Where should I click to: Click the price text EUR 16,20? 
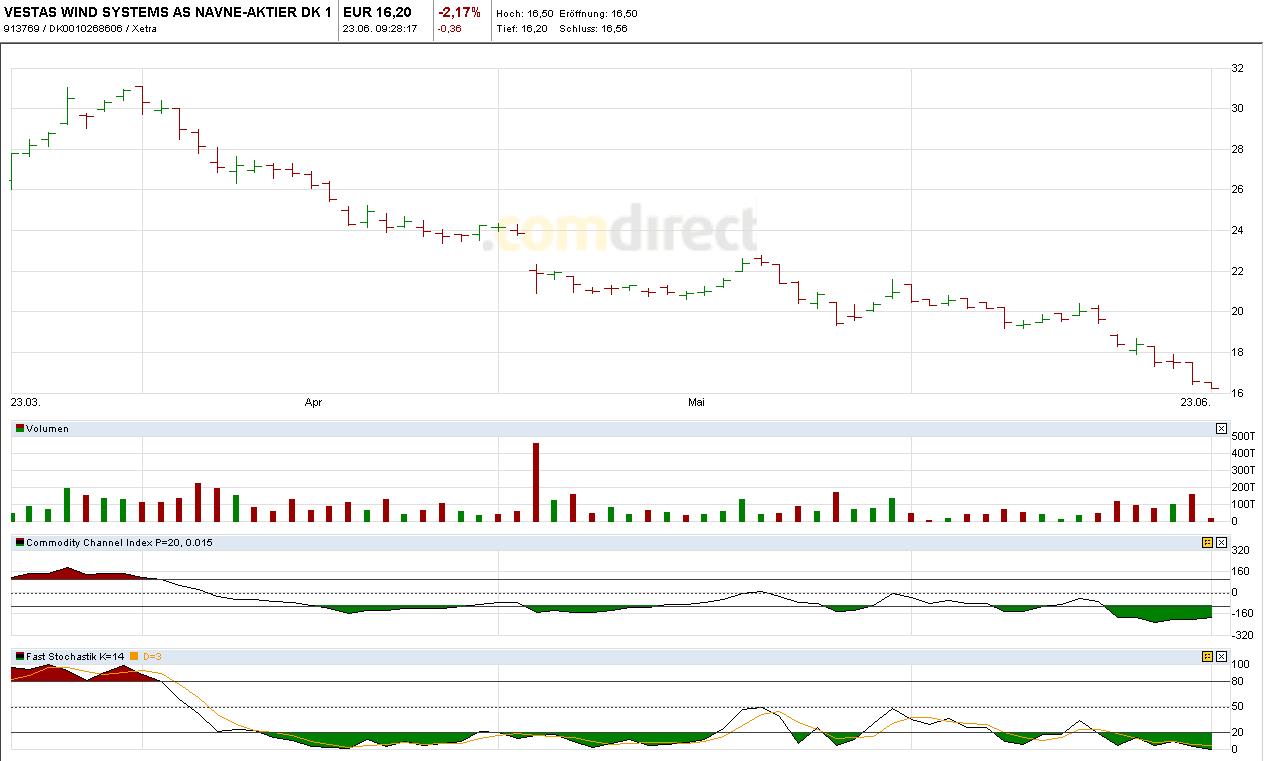375,13
